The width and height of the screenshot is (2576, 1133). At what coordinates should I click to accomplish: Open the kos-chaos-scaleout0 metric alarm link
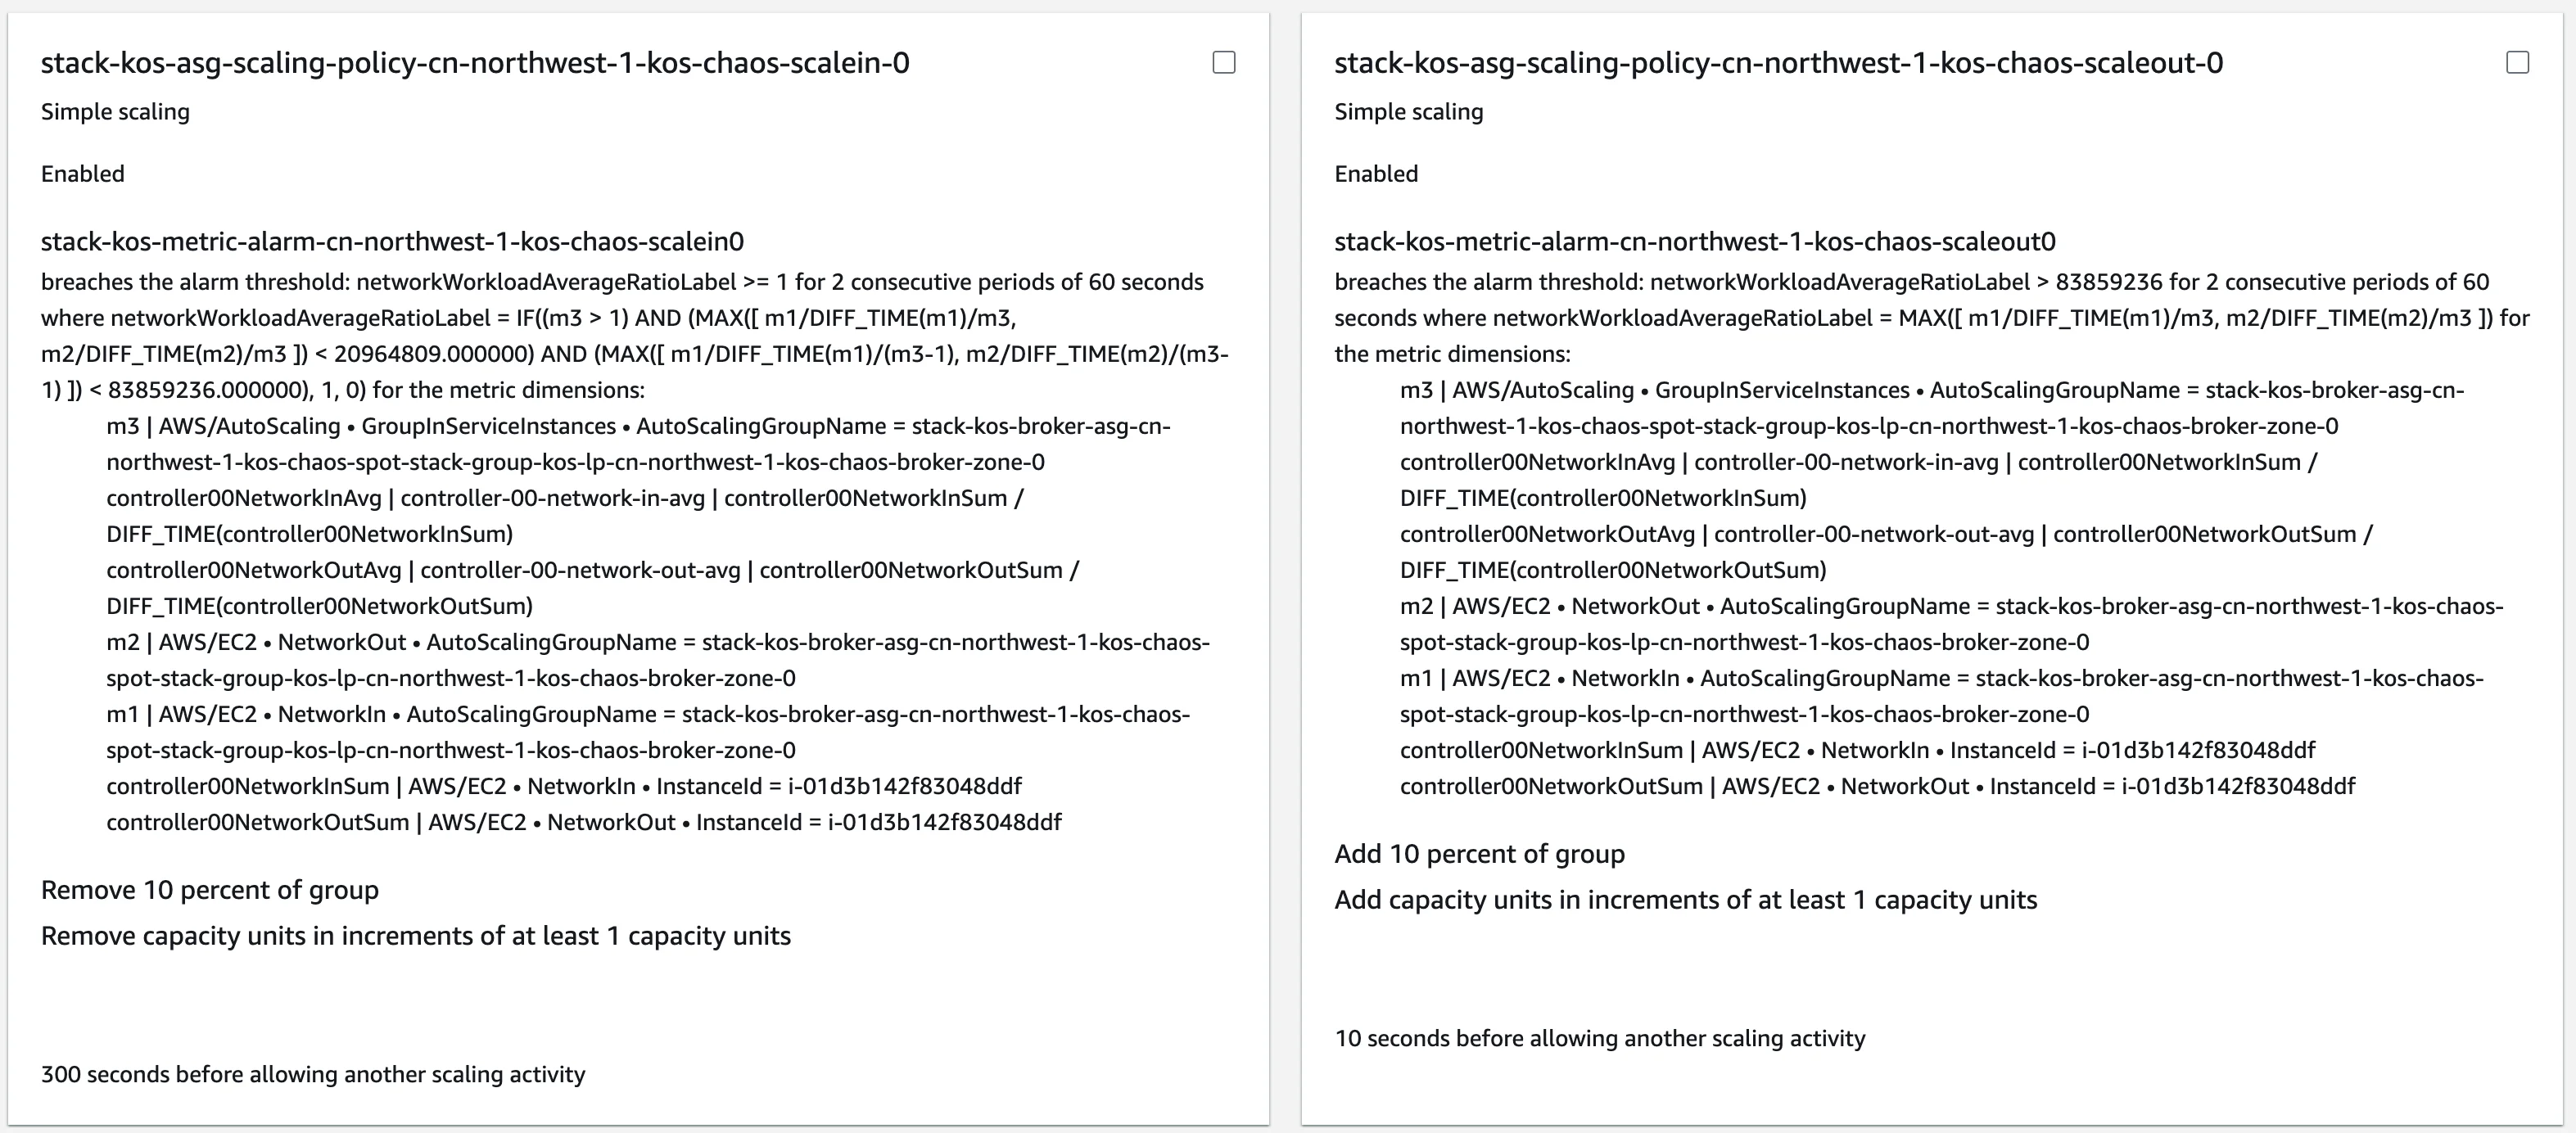(1694, 241)
